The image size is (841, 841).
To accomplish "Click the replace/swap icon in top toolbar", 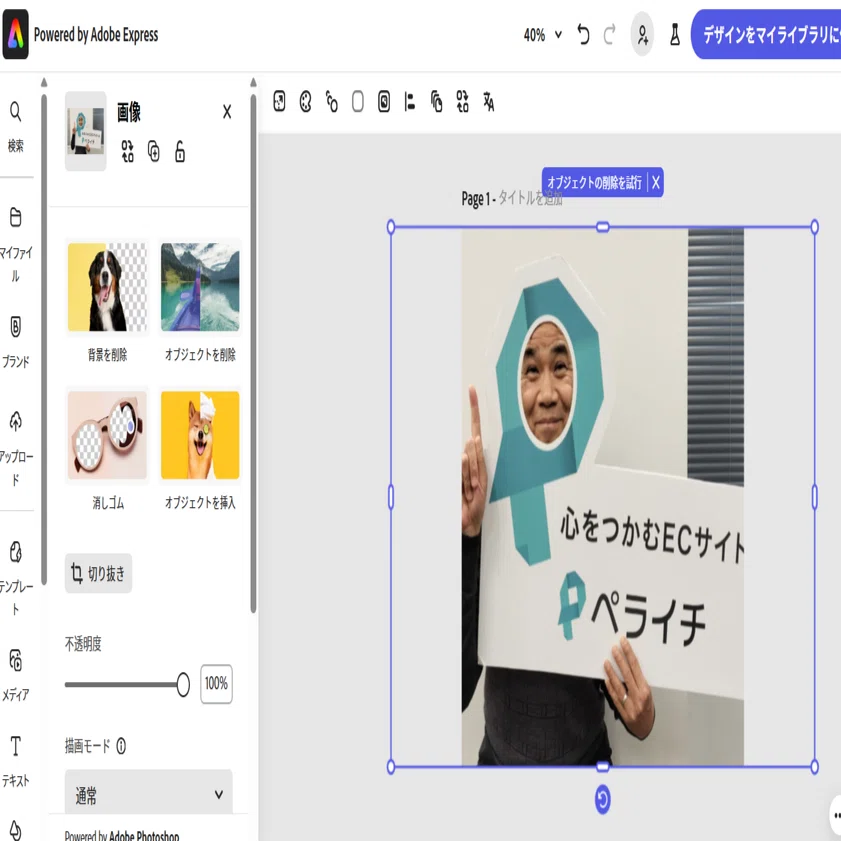I will (x=462, y=101).
